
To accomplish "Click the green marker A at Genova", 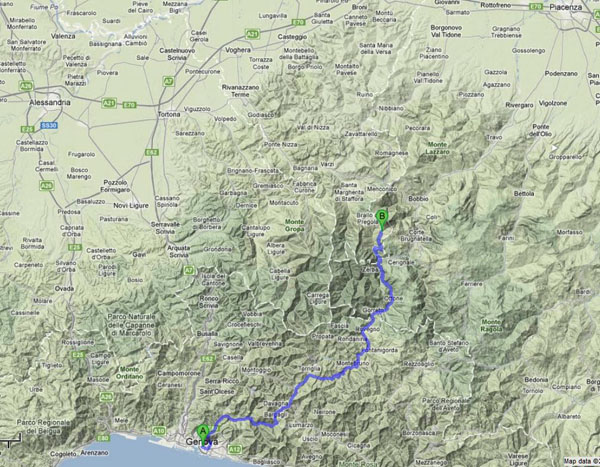I will pyautogui.click(x=203, y=431).
